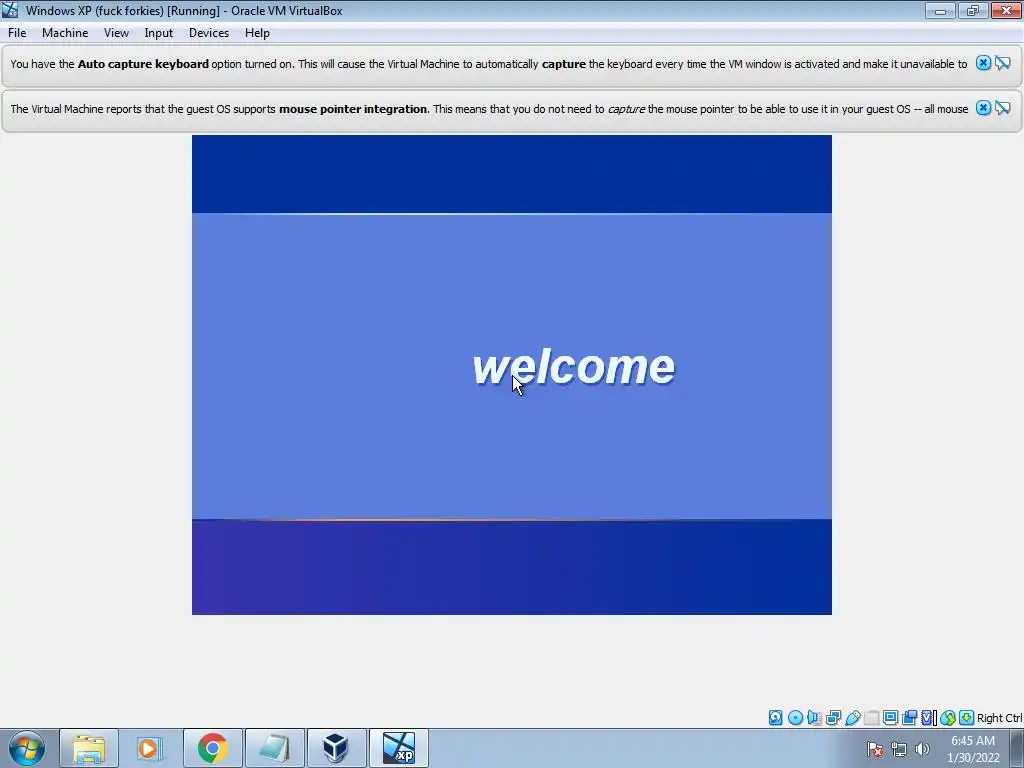Viewport: 1024px width, 768px height.
Task: Open Google Chrome from the taskbar
Action: [212, 748]
